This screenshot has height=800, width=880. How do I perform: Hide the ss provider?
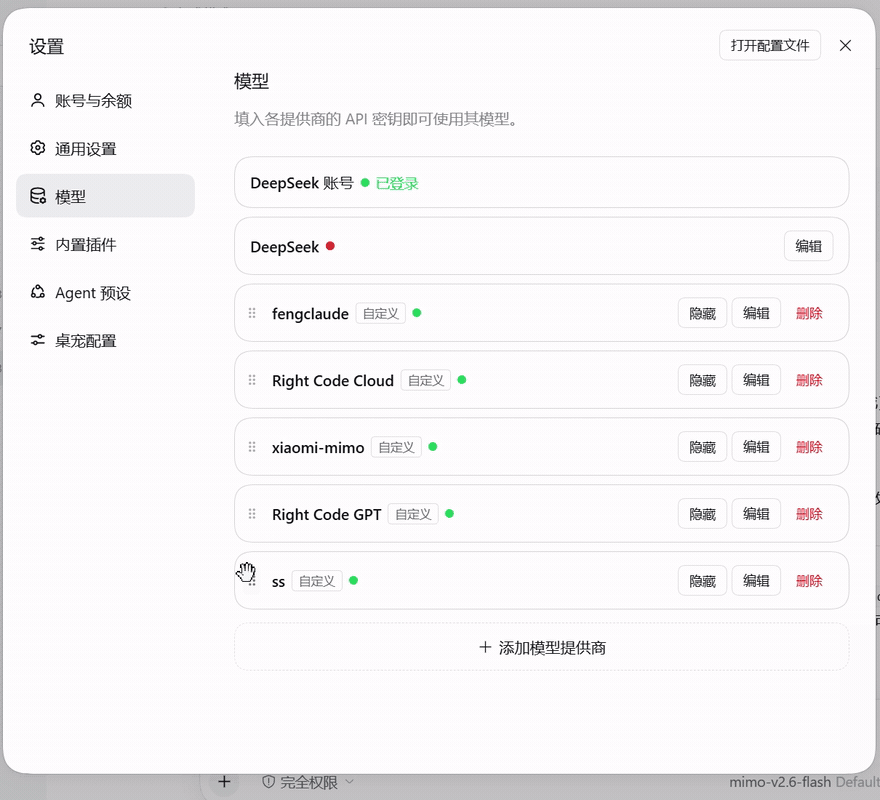702,580
